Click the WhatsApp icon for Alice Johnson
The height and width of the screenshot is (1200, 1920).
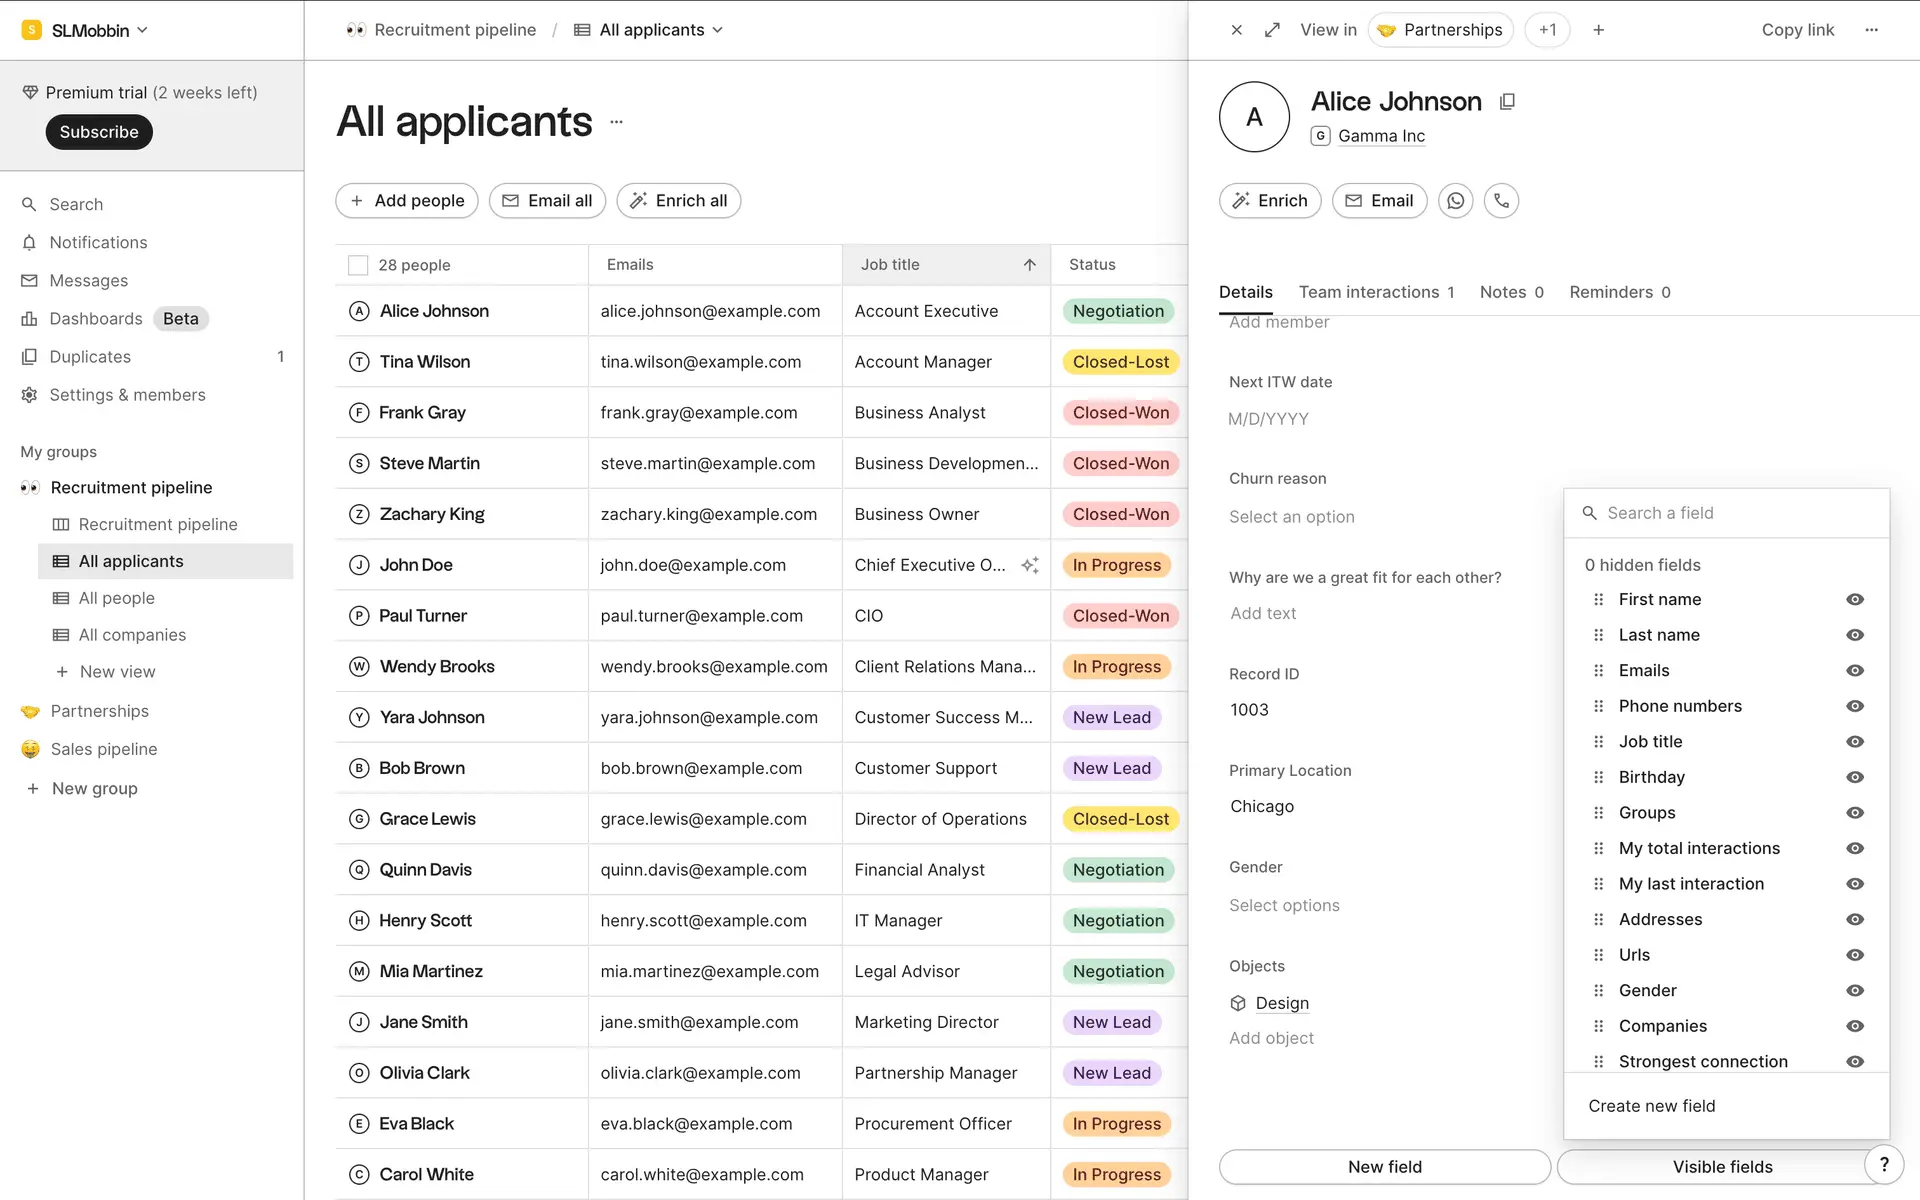1455,201
